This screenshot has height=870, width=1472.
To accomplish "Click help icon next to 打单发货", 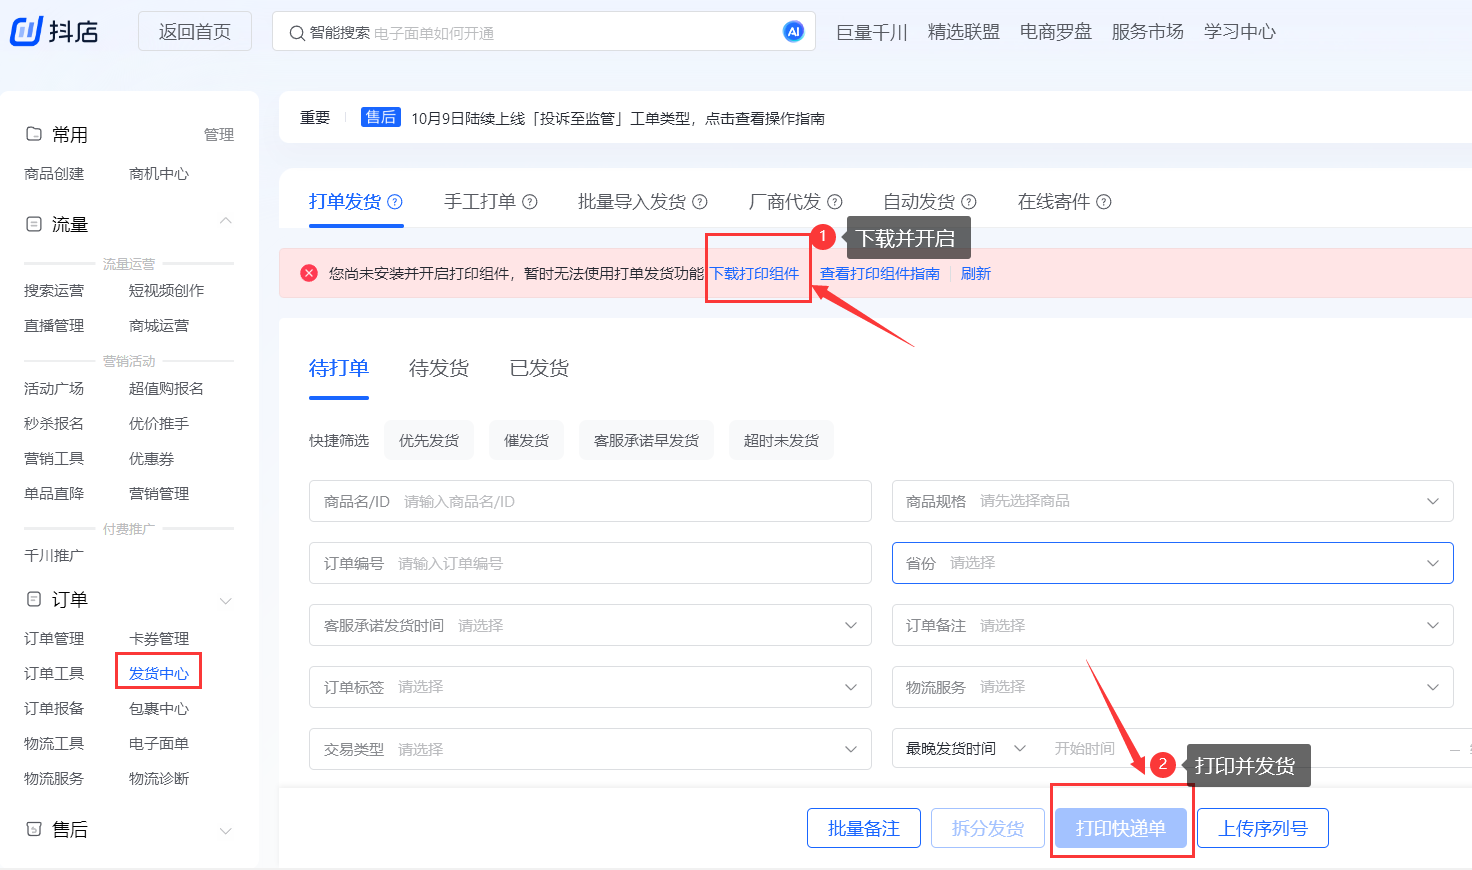I will [395, 202].
